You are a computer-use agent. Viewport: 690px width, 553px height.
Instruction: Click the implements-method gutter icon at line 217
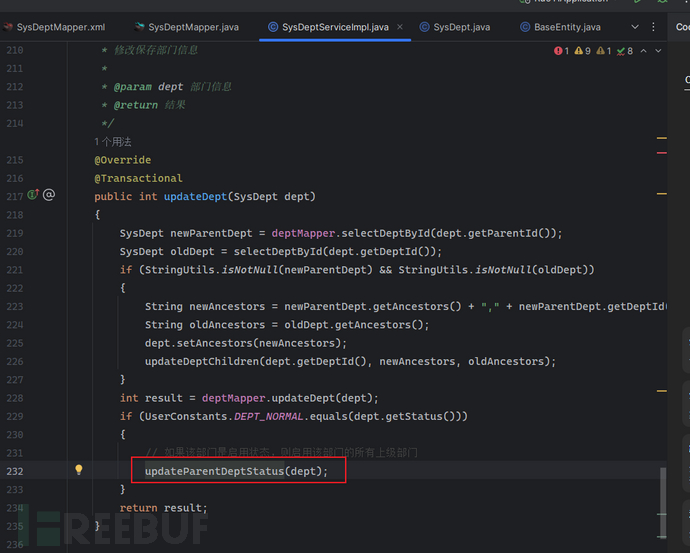click(x=33, y=194)
